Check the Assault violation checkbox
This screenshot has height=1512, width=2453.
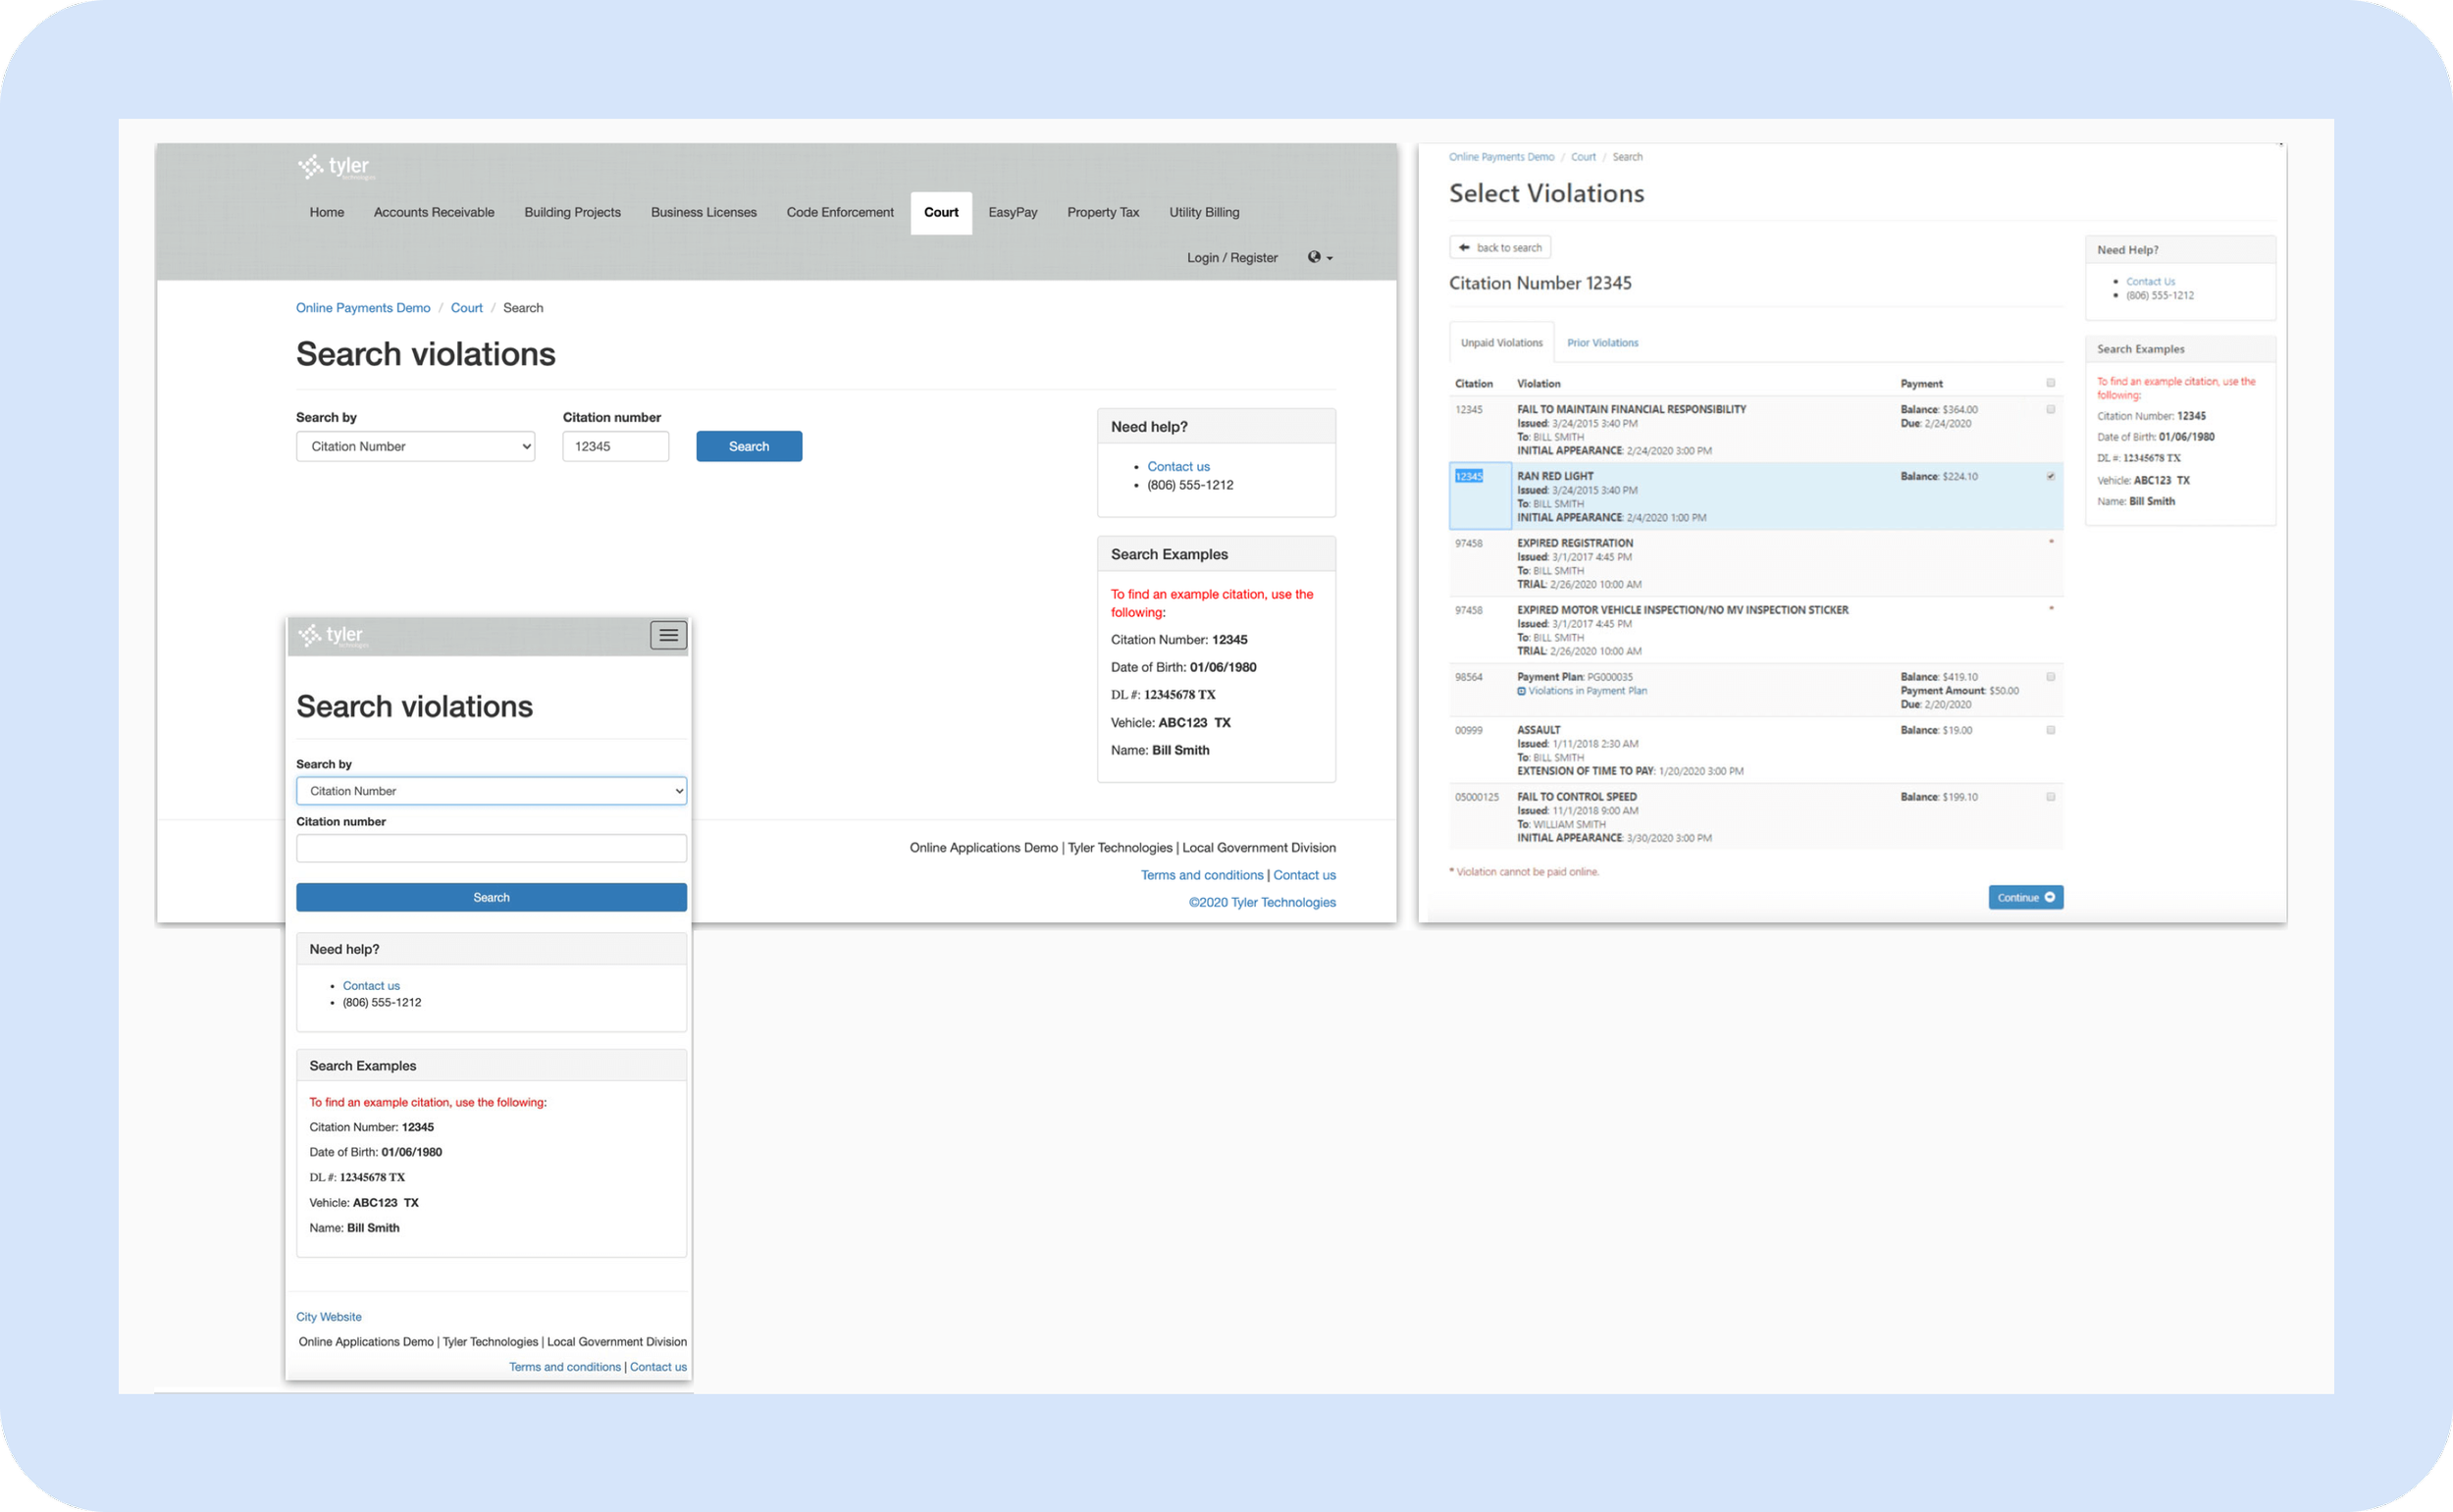(x=2050, y=730)
